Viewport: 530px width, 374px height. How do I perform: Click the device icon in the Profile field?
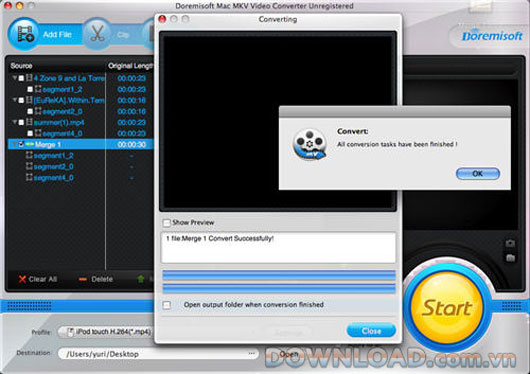point(70,332)
